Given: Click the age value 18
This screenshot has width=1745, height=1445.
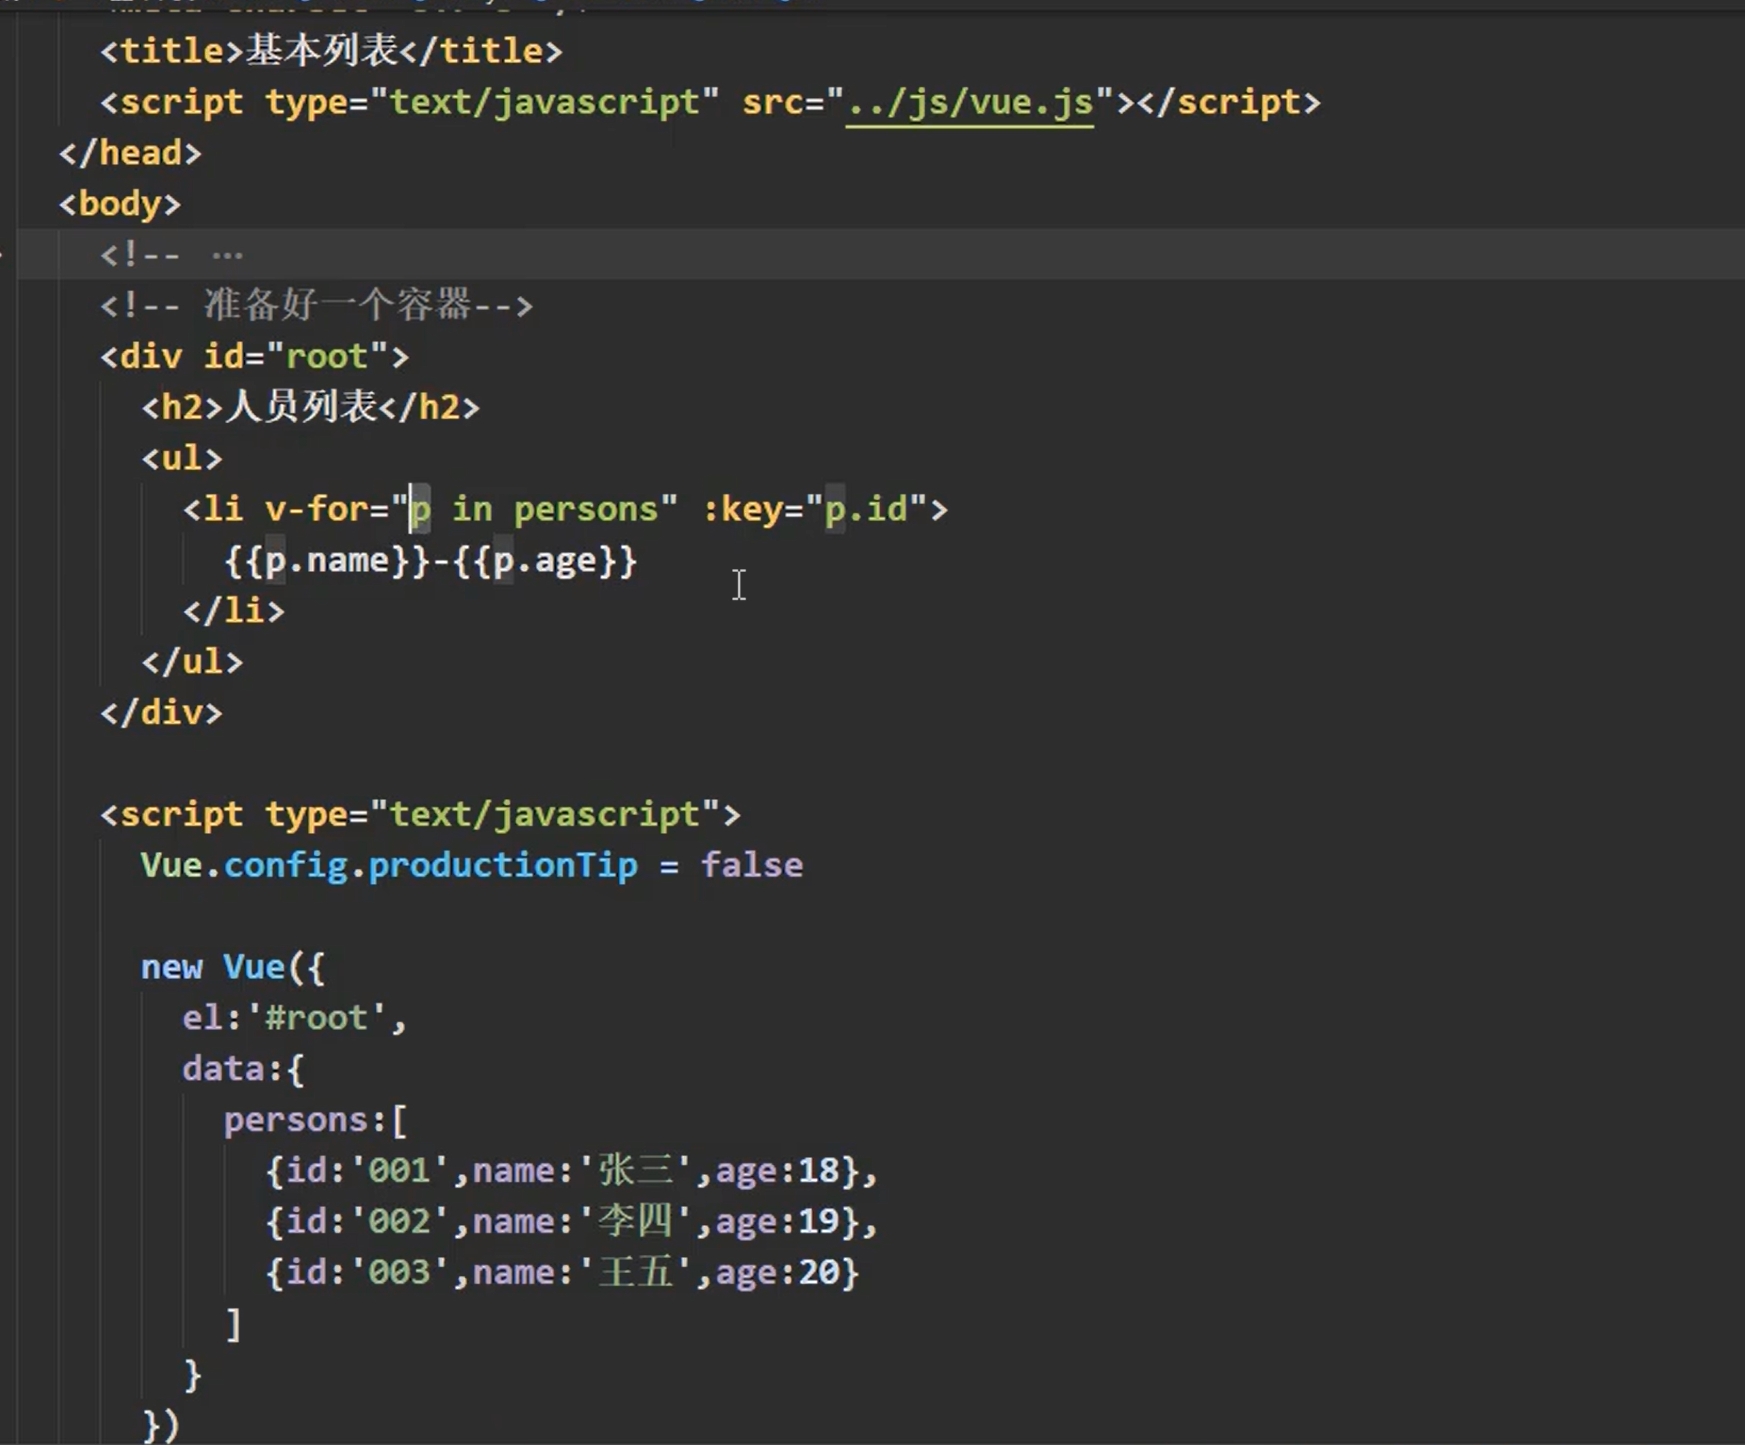Looking at the screenshot, I should pyautogui.click(x=818, y=1171).
